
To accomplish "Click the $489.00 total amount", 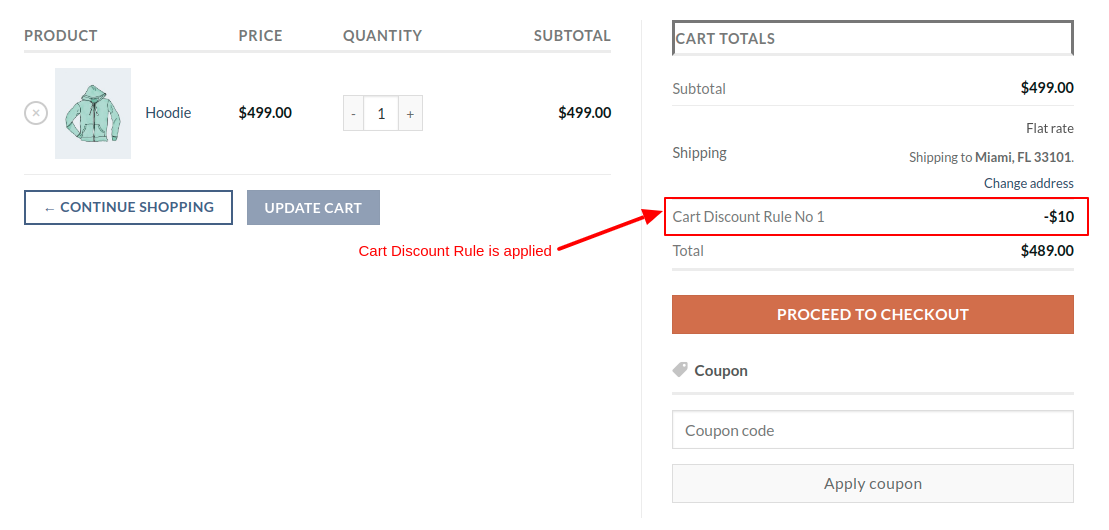I will 1047,251.
